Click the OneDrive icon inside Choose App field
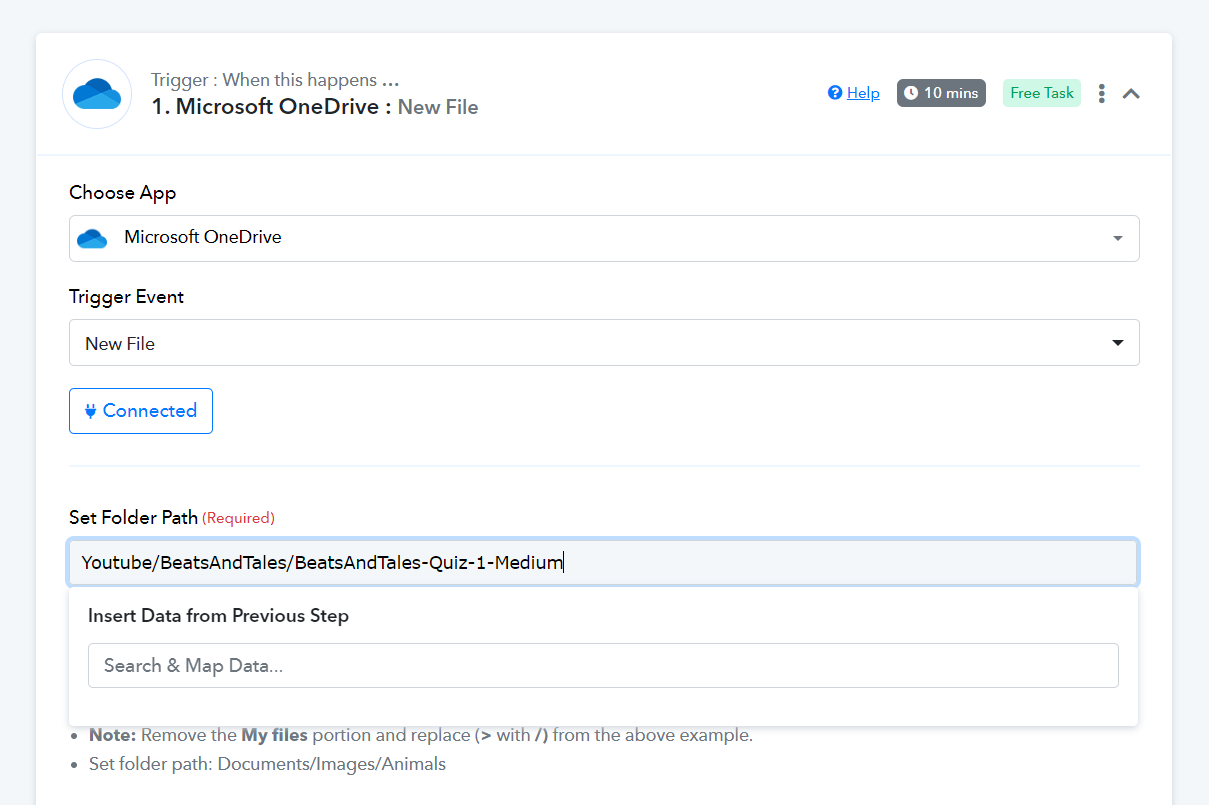This screenshot has height=805, width=1209. click(x=92, y=238)
